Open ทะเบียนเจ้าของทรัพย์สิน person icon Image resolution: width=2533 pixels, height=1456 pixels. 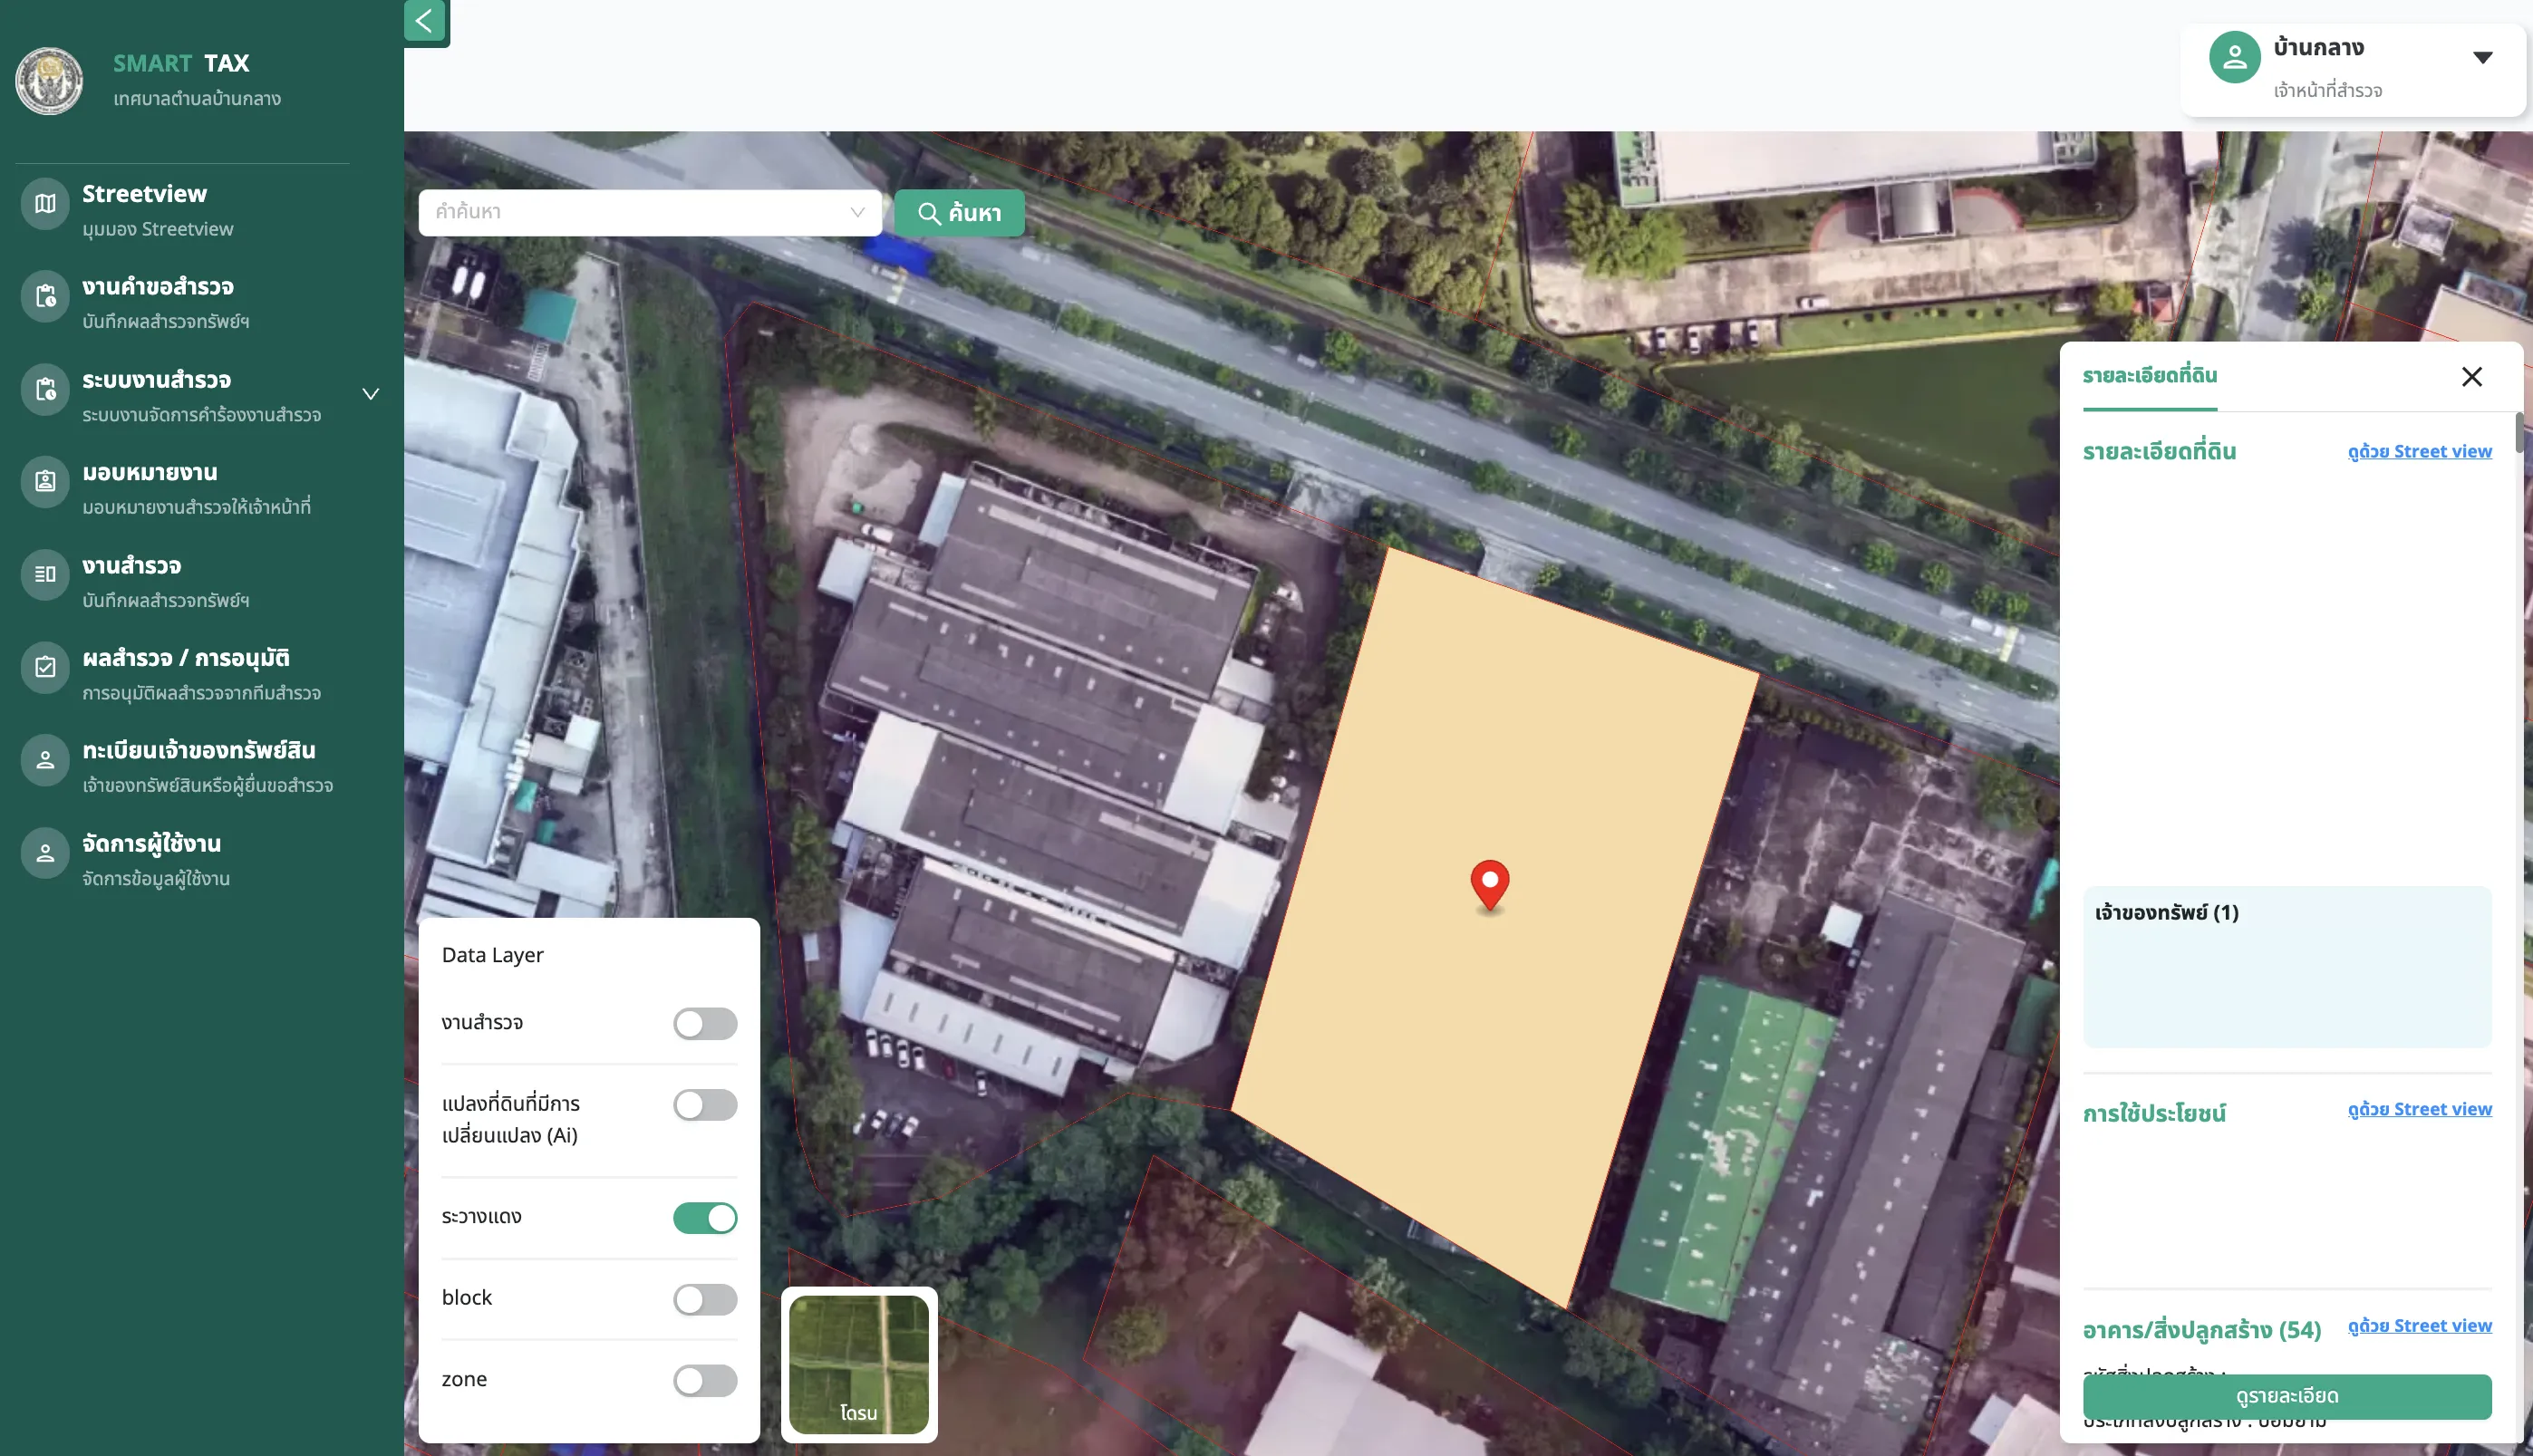[x=45, y=761]
